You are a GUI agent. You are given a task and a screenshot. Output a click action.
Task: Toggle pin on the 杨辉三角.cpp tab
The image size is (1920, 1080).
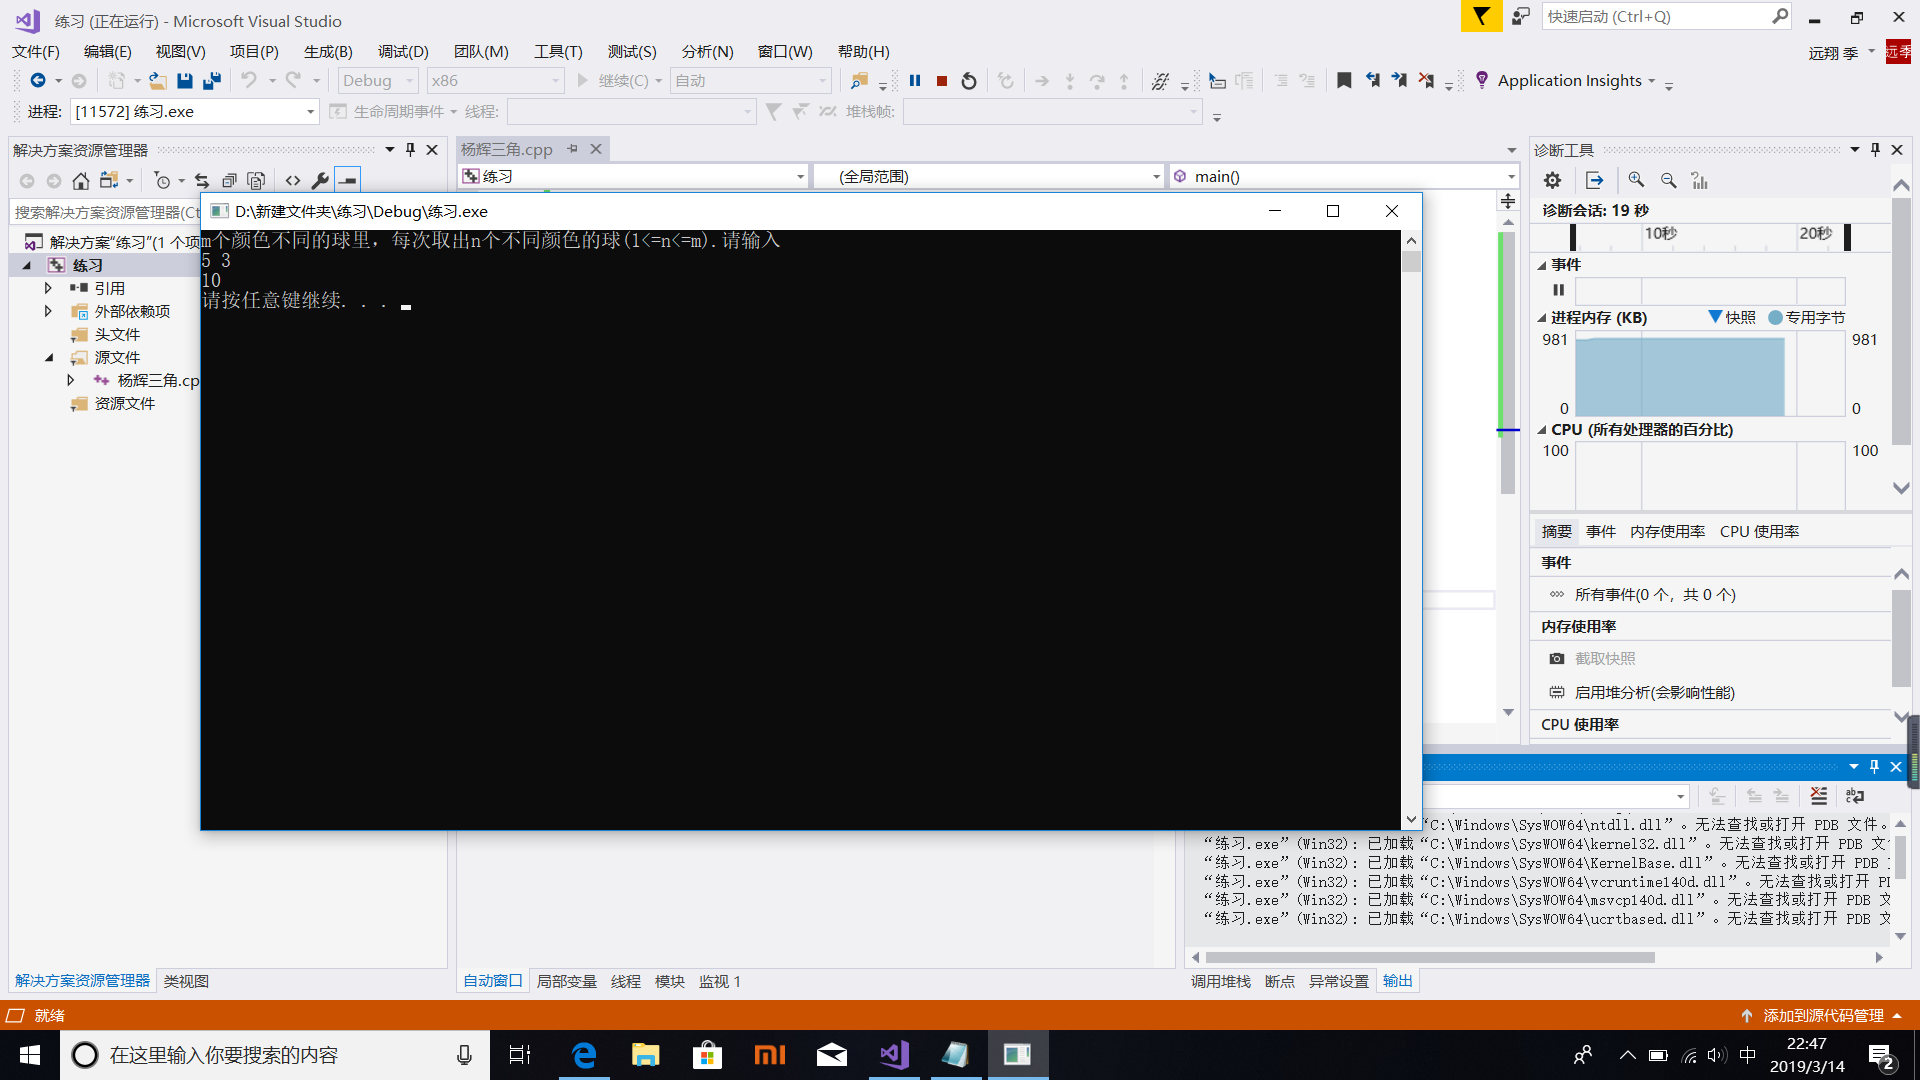[573, 149]
